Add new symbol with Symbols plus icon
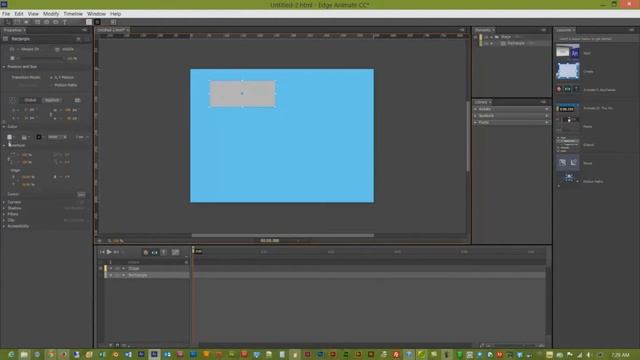The image size is (640, 360). [547, 116]
